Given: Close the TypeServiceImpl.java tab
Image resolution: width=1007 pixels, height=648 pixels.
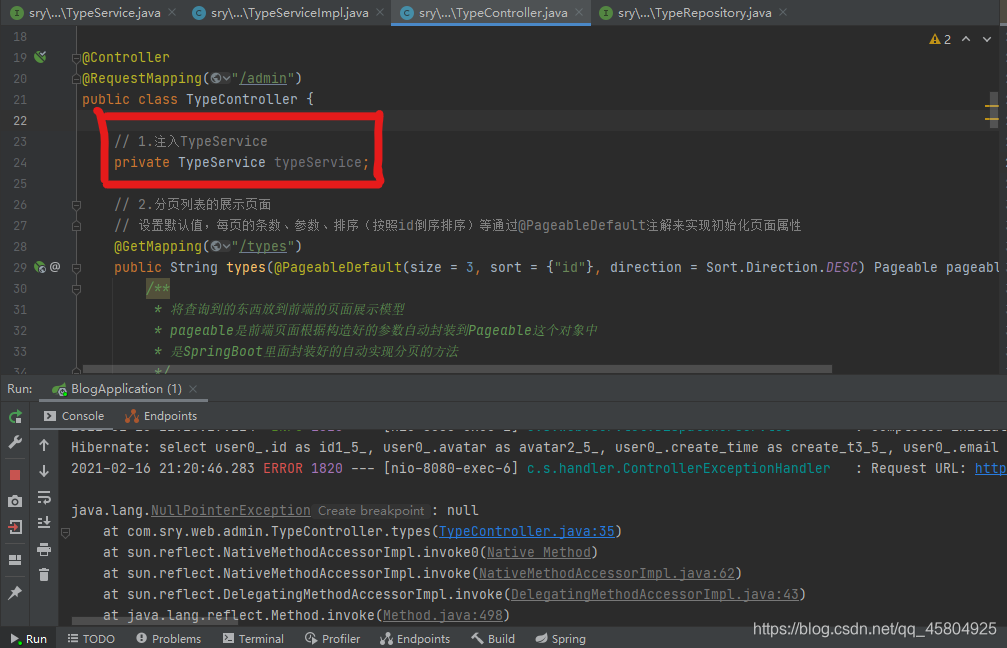Looking at the screenshot, I should point(380,12).
